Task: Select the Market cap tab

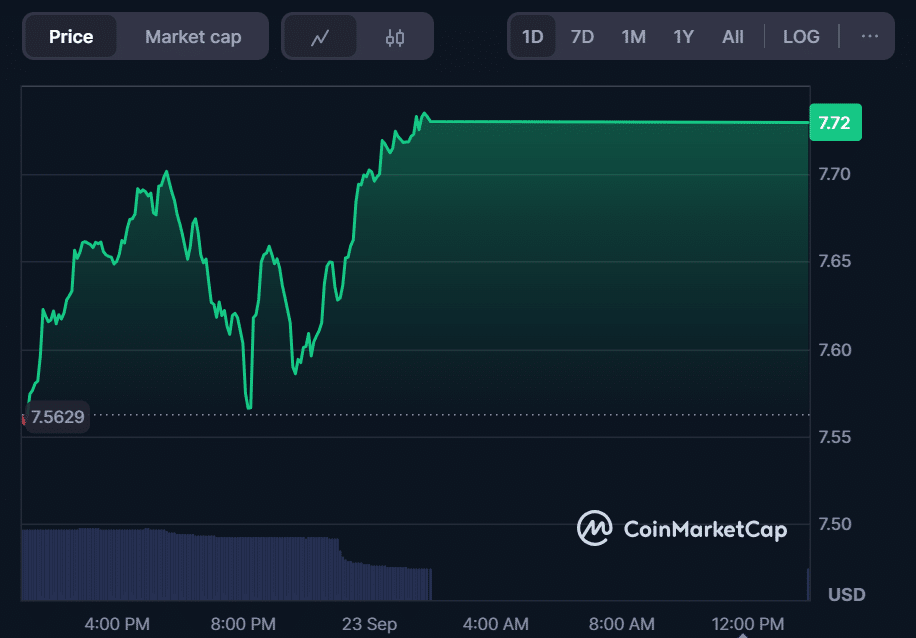Action: click(x=193, y=37)
